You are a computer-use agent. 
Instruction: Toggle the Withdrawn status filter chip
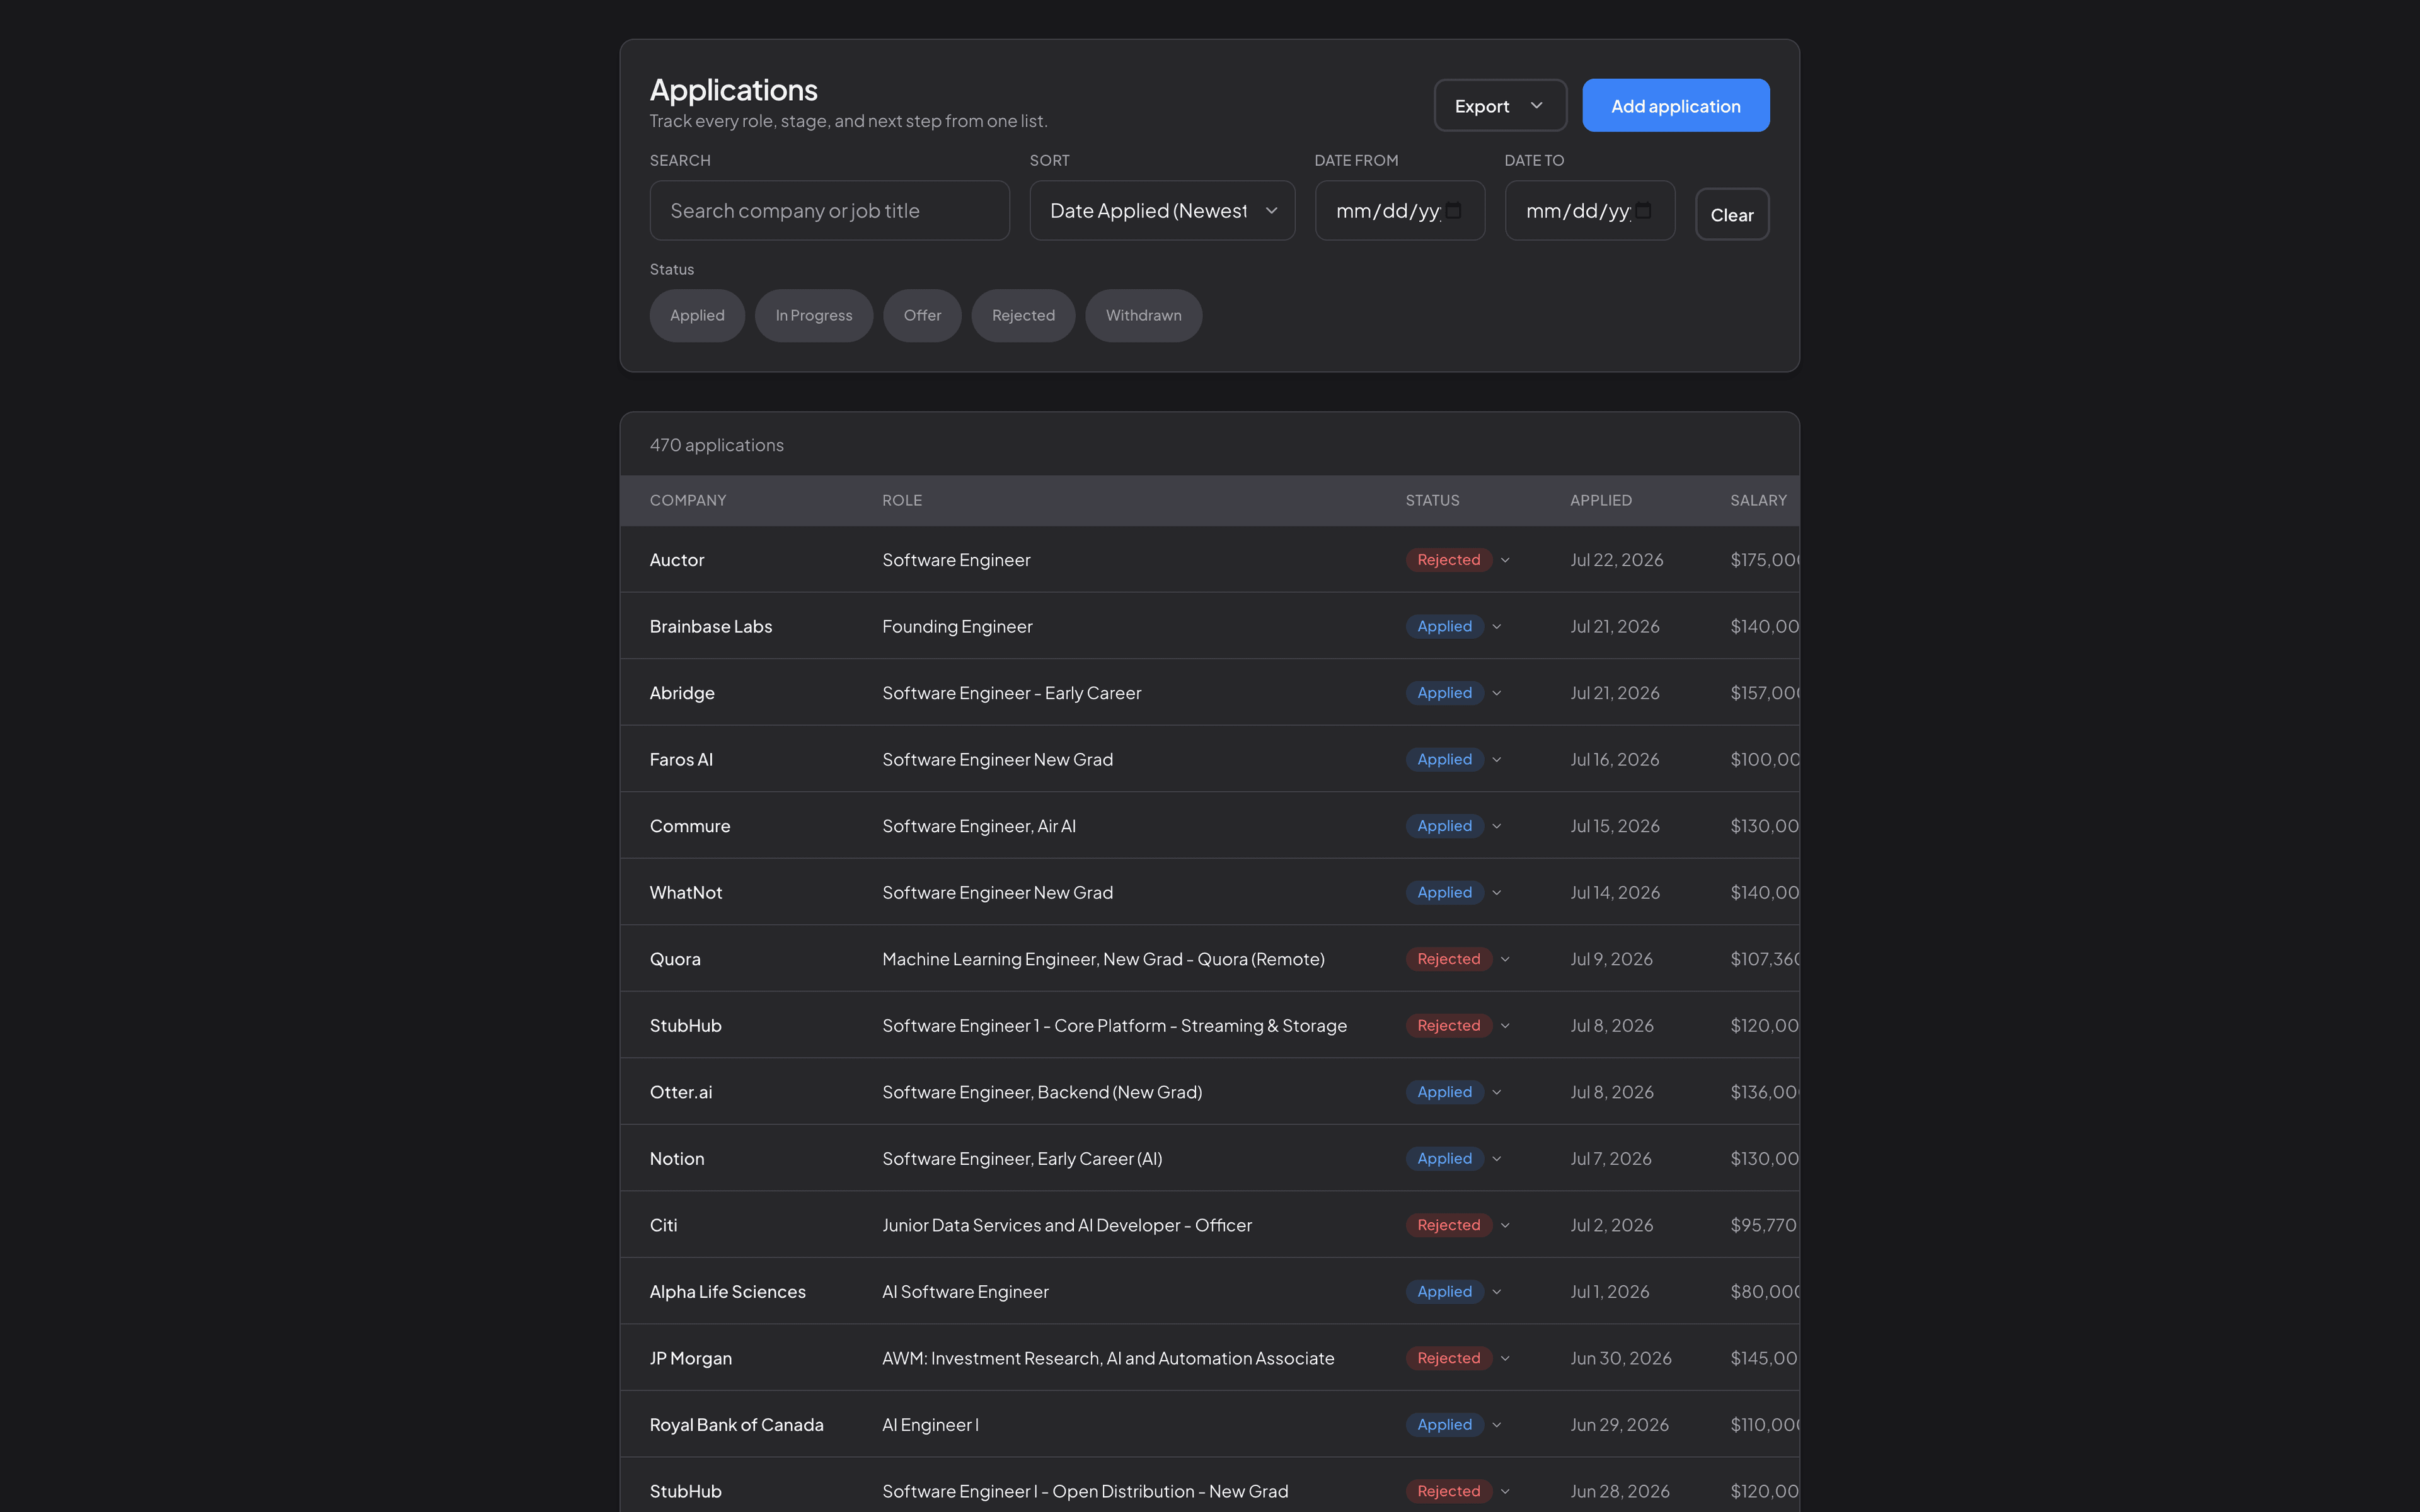pos(1143,315)
